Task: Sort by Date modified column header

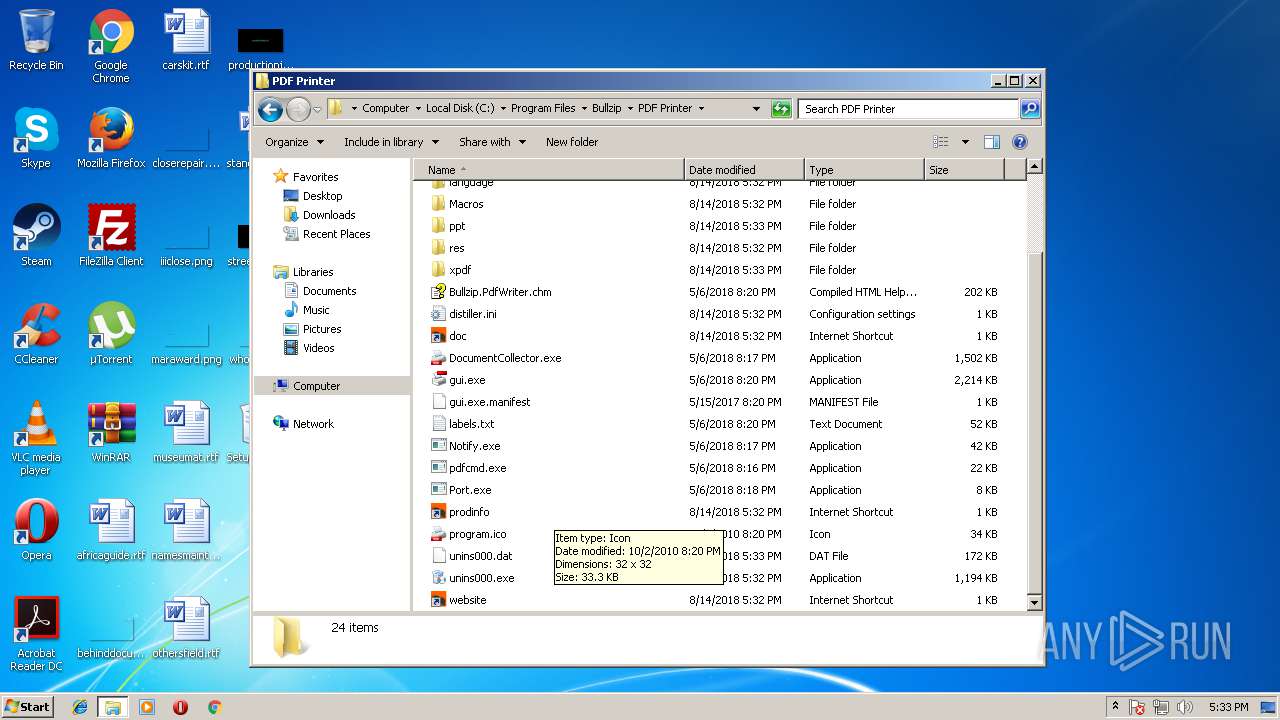Action: tap(744, 170)
